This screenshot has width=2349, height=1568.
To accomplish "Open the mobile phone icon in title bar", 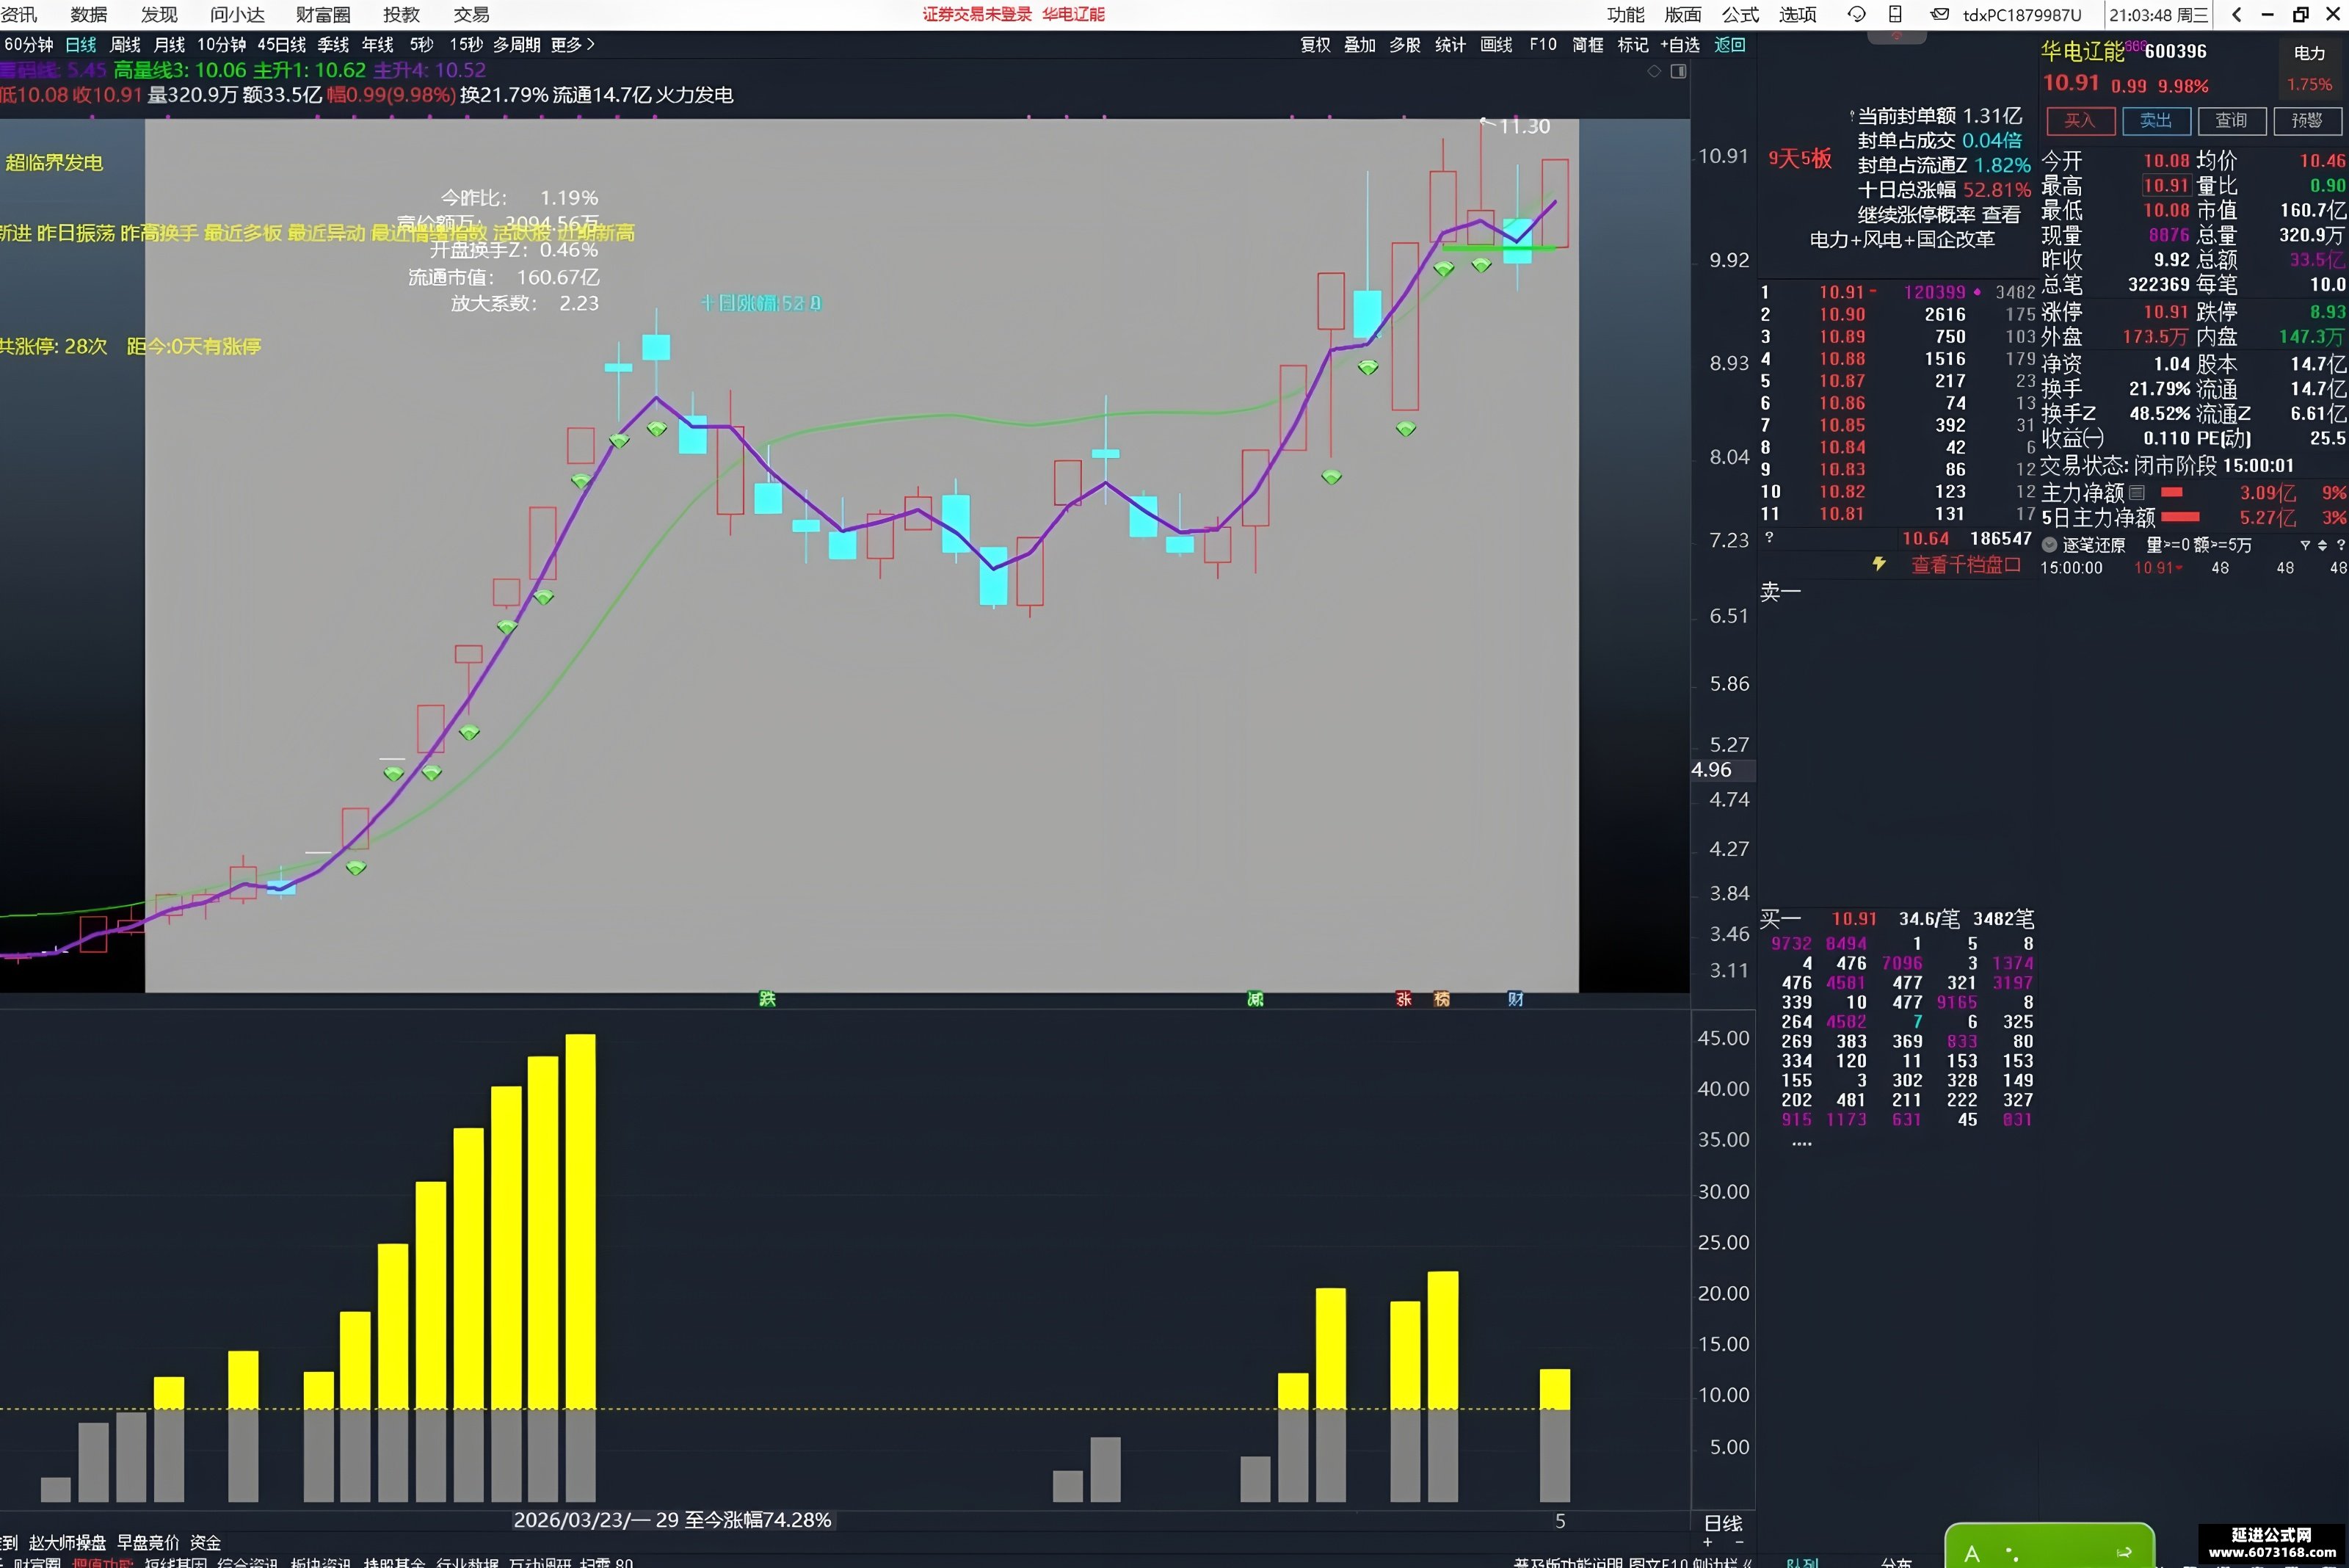I will 1895,14.
